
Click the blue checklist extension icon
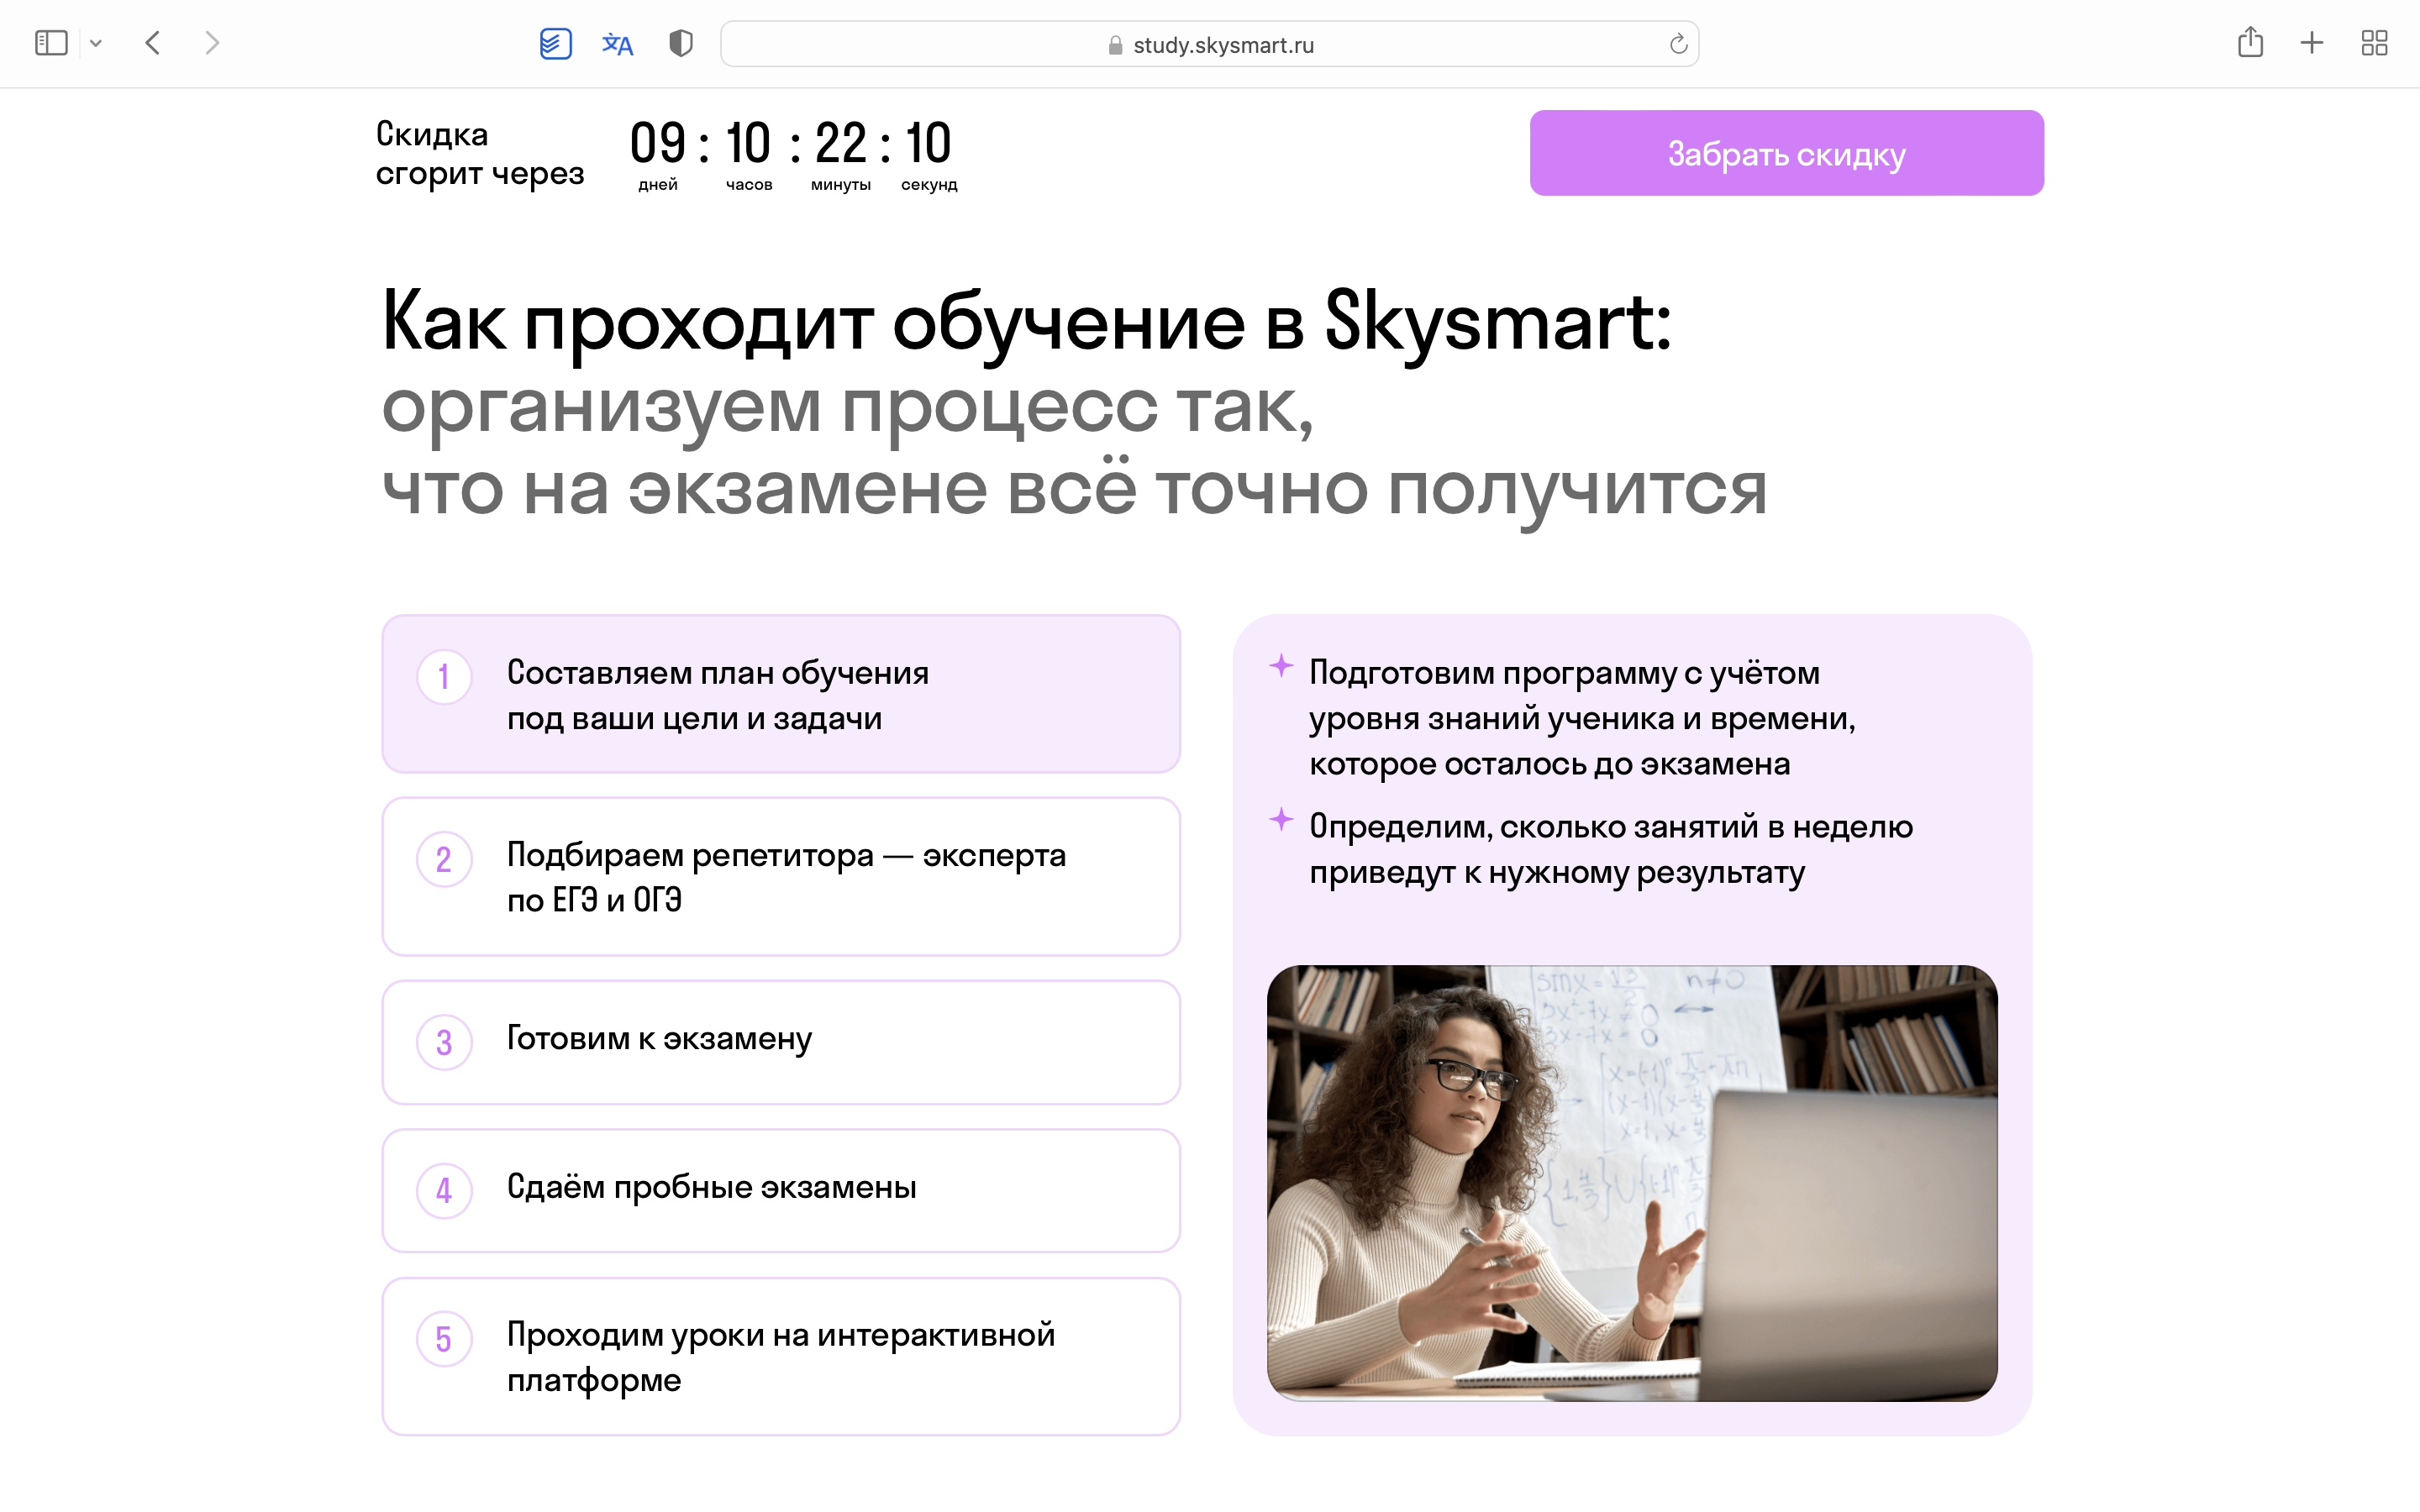555,44
